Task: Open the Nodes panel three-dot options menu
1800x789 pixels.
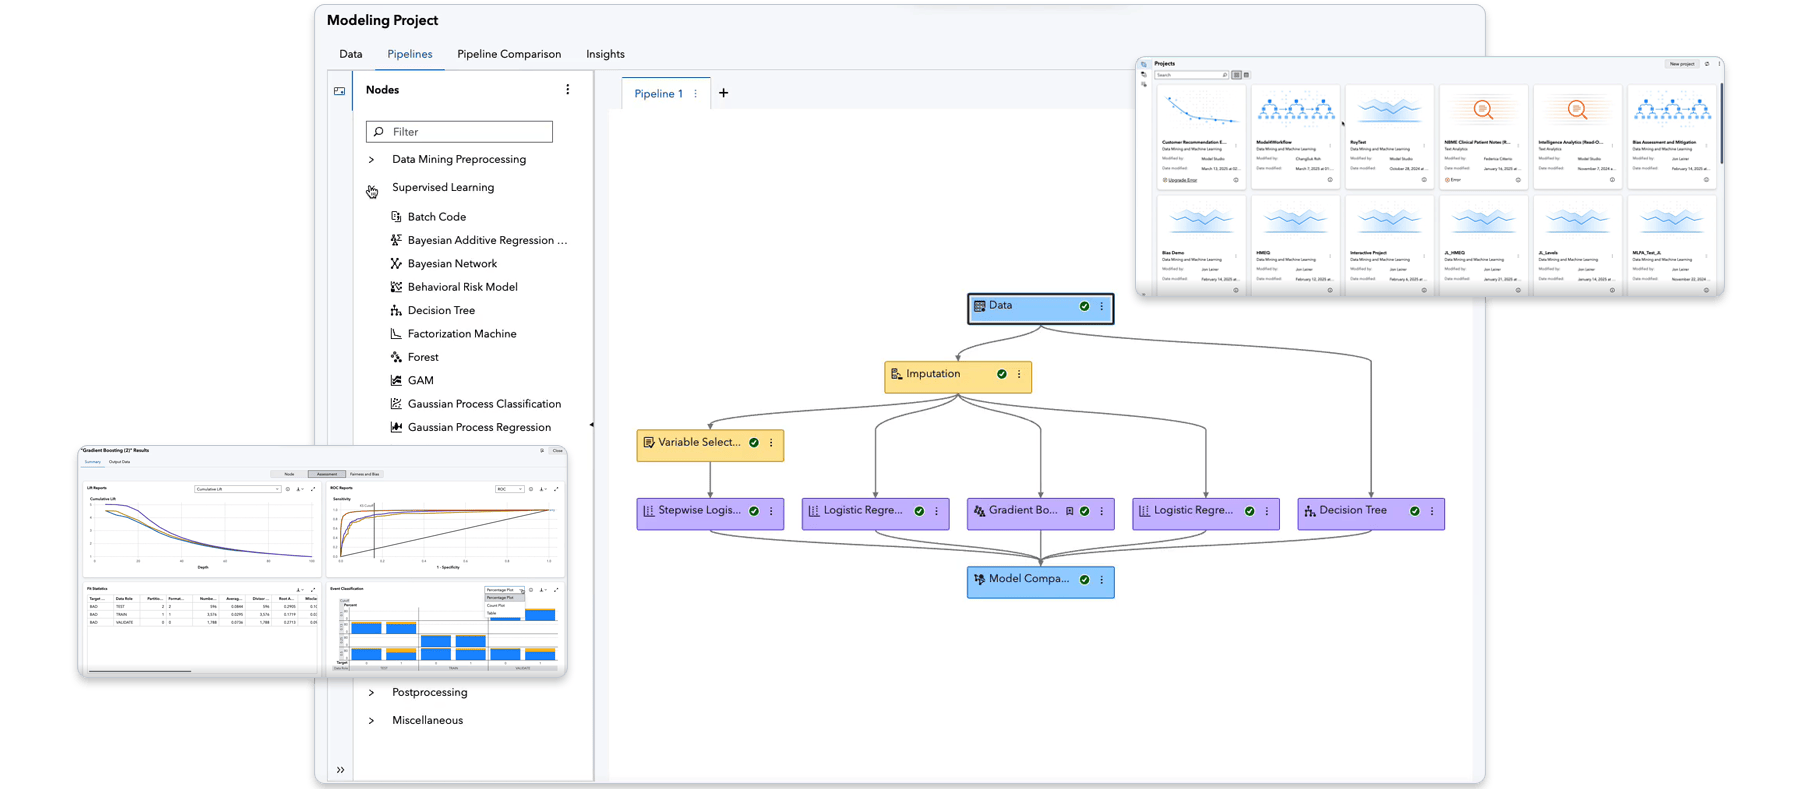Action: click(x=568, y=90)
